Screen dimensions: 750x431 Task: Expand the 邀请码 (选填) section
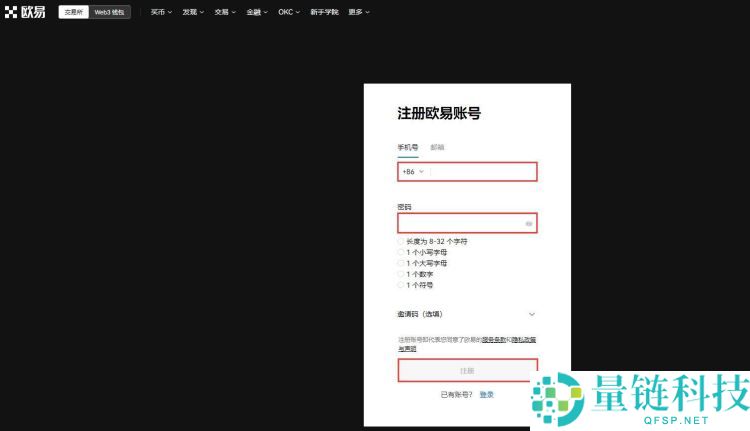[x=466, y=314]
